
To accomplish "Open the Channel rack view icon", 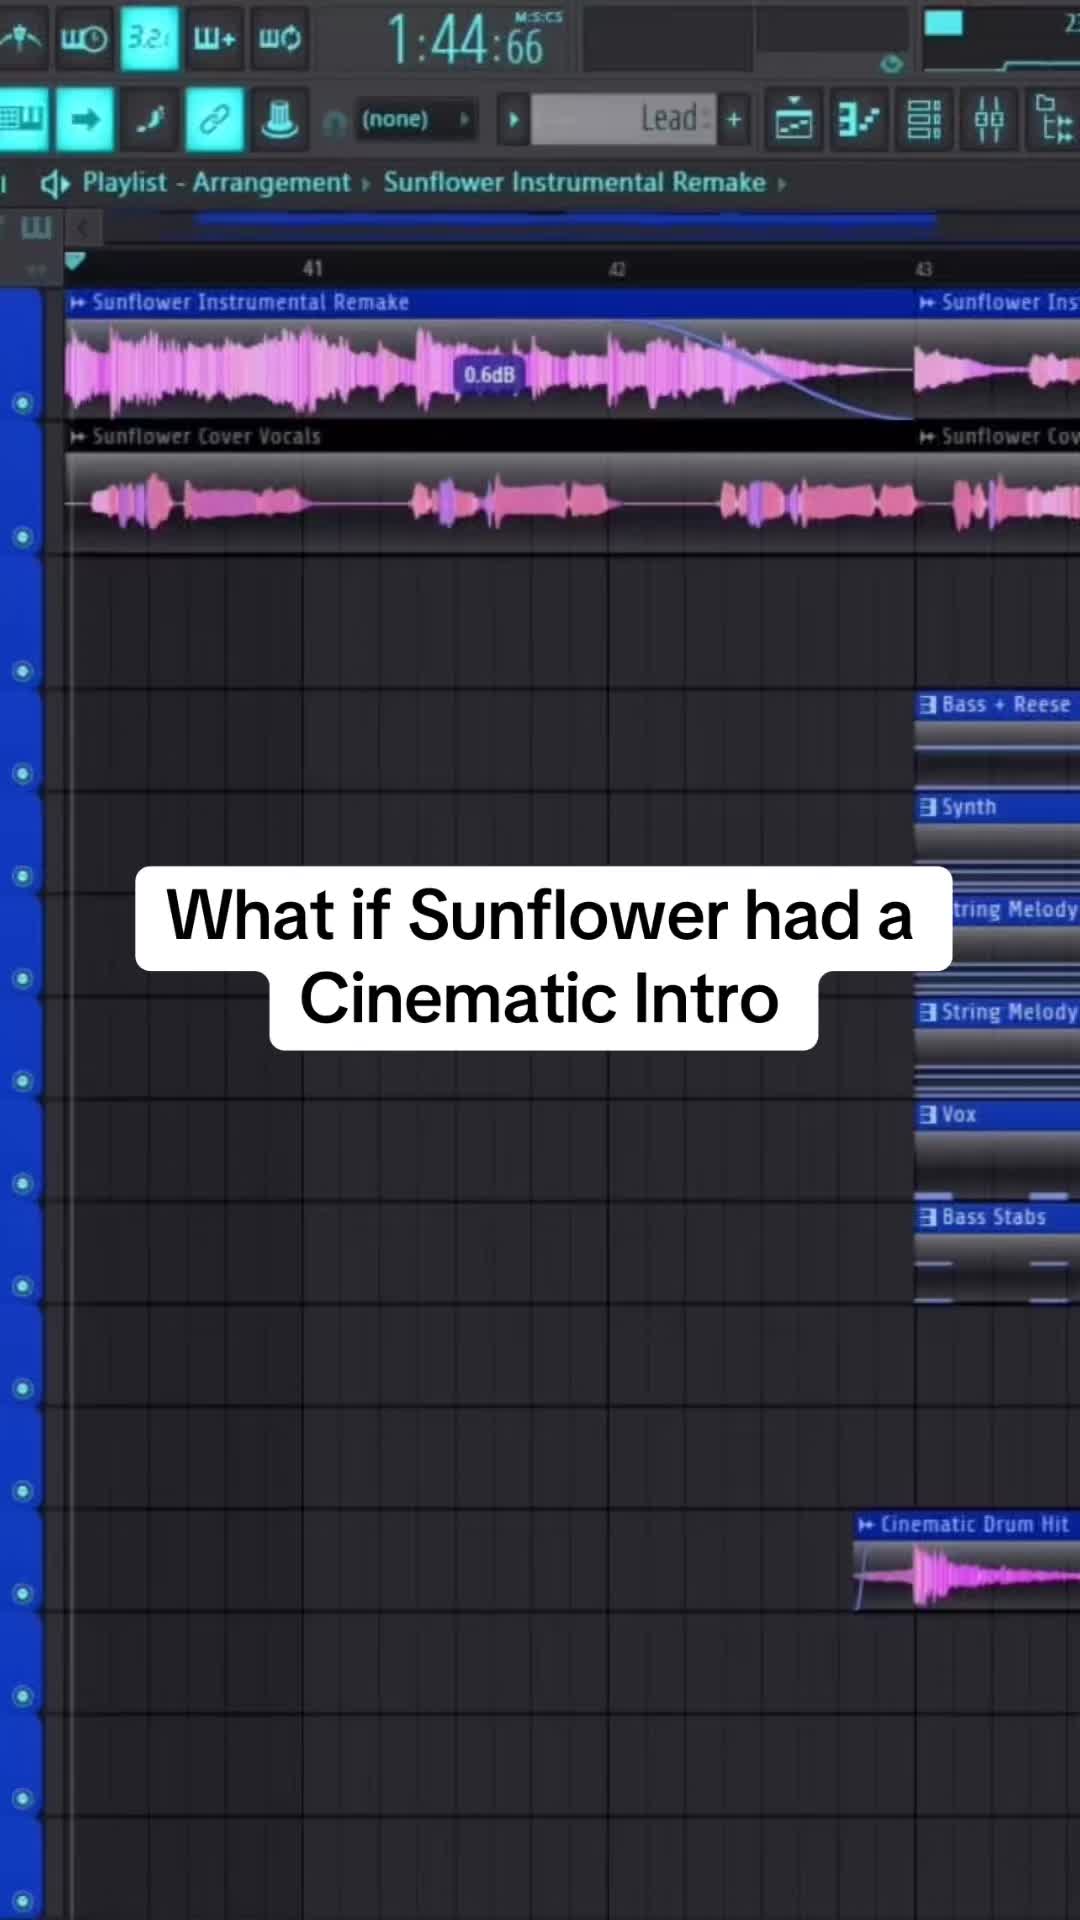I will coord(923,120).
